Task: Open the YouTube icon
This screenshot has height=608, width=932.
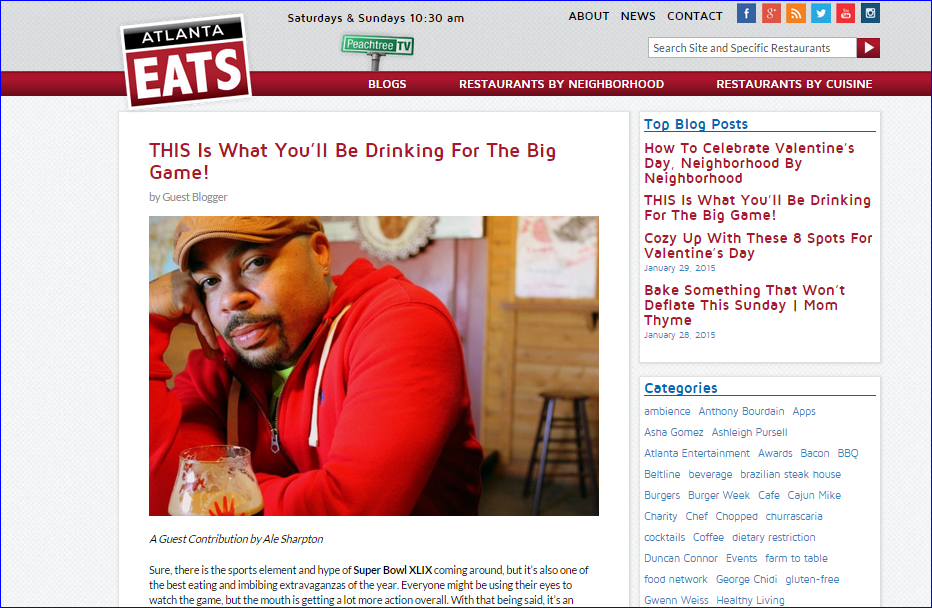Action: pos(845,13)
